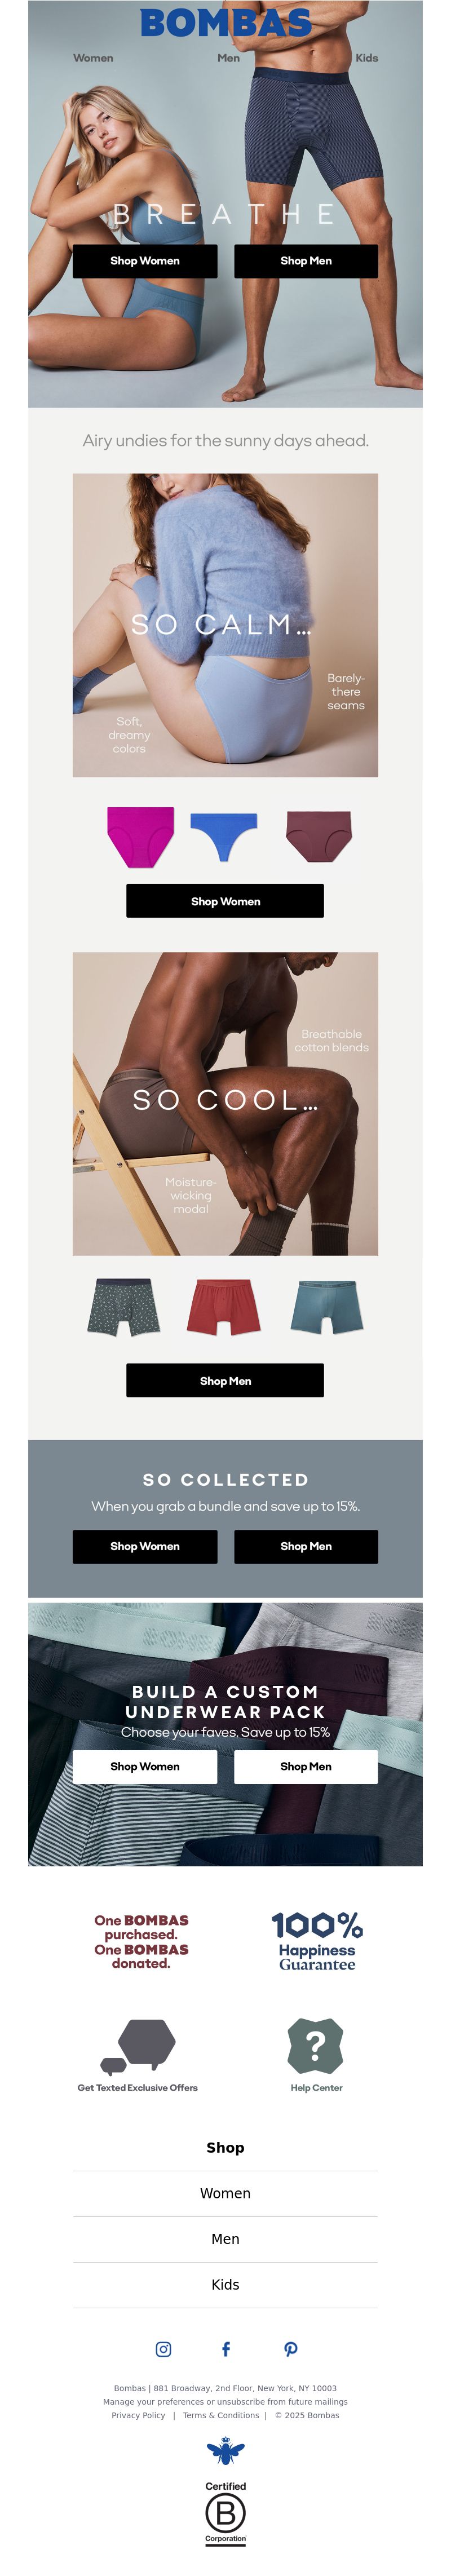The width and height of the screenshot is (451, 2576).
Task: Open the Privacy Policy link
Action: (x=138, y=2415)
